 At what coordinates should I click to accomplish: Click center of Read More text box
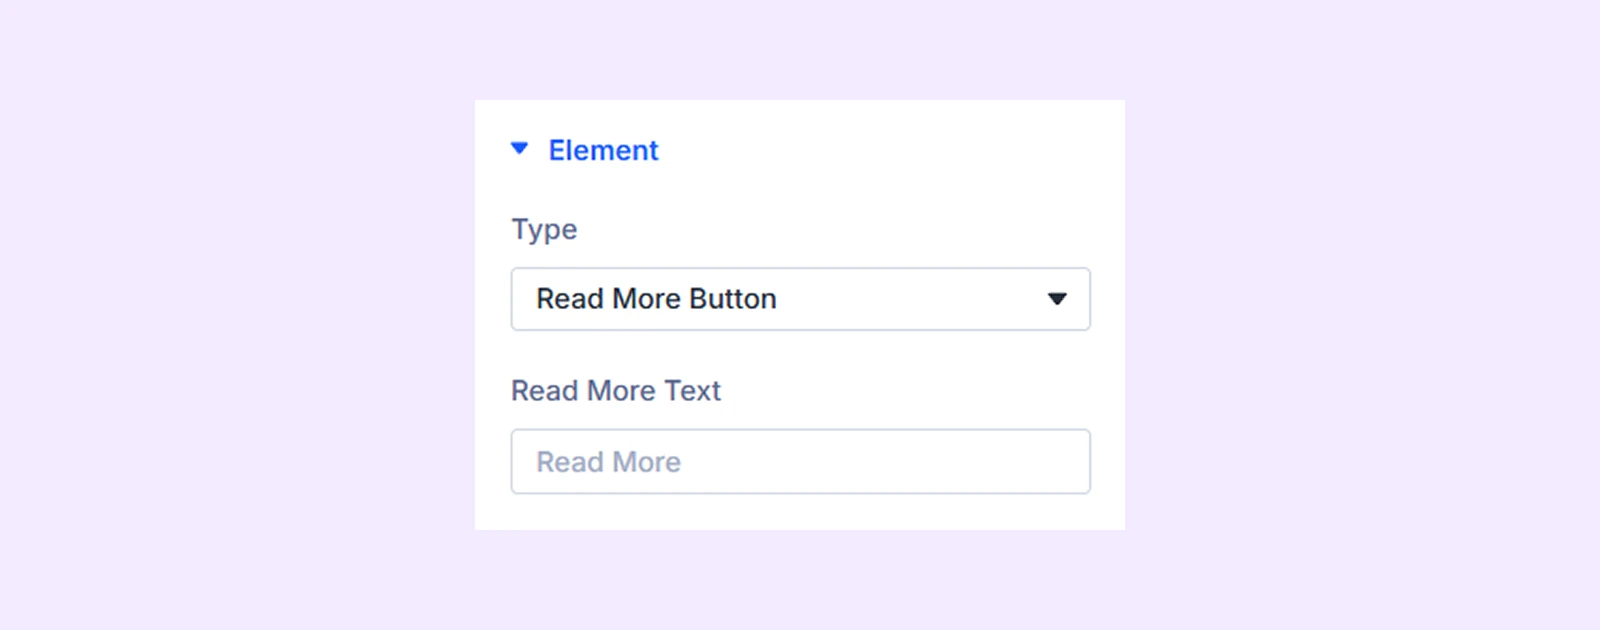point(800,461)
